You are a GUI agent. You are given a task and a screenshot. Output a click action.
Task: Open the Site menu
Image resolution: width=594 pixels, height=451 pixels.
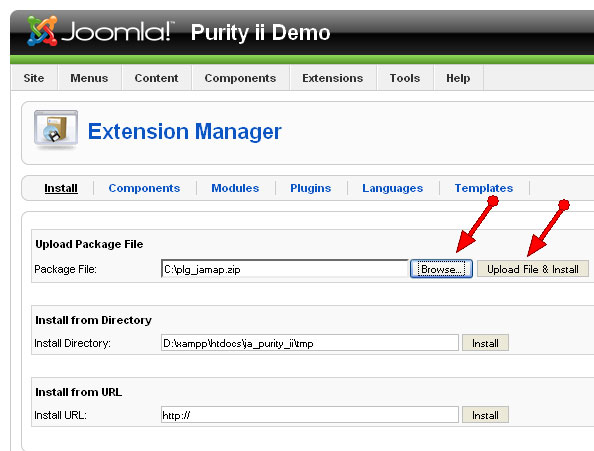point(34,78)
